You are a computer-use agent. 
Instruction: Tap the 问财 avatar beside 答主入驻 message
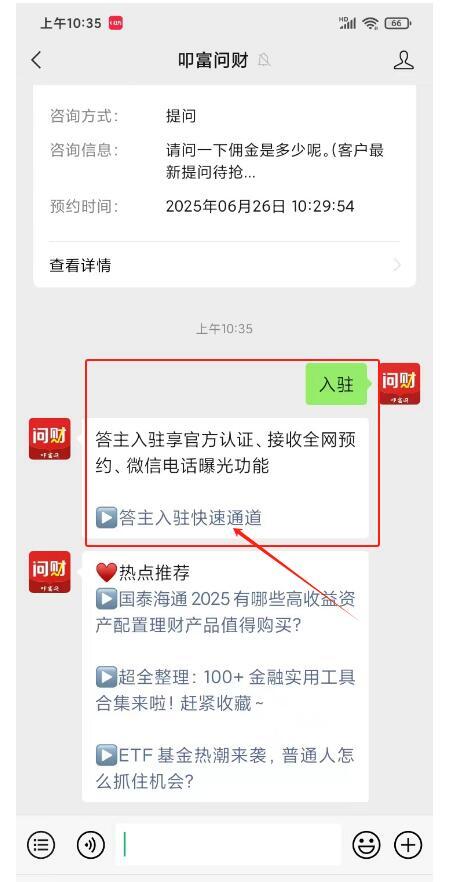50,439
